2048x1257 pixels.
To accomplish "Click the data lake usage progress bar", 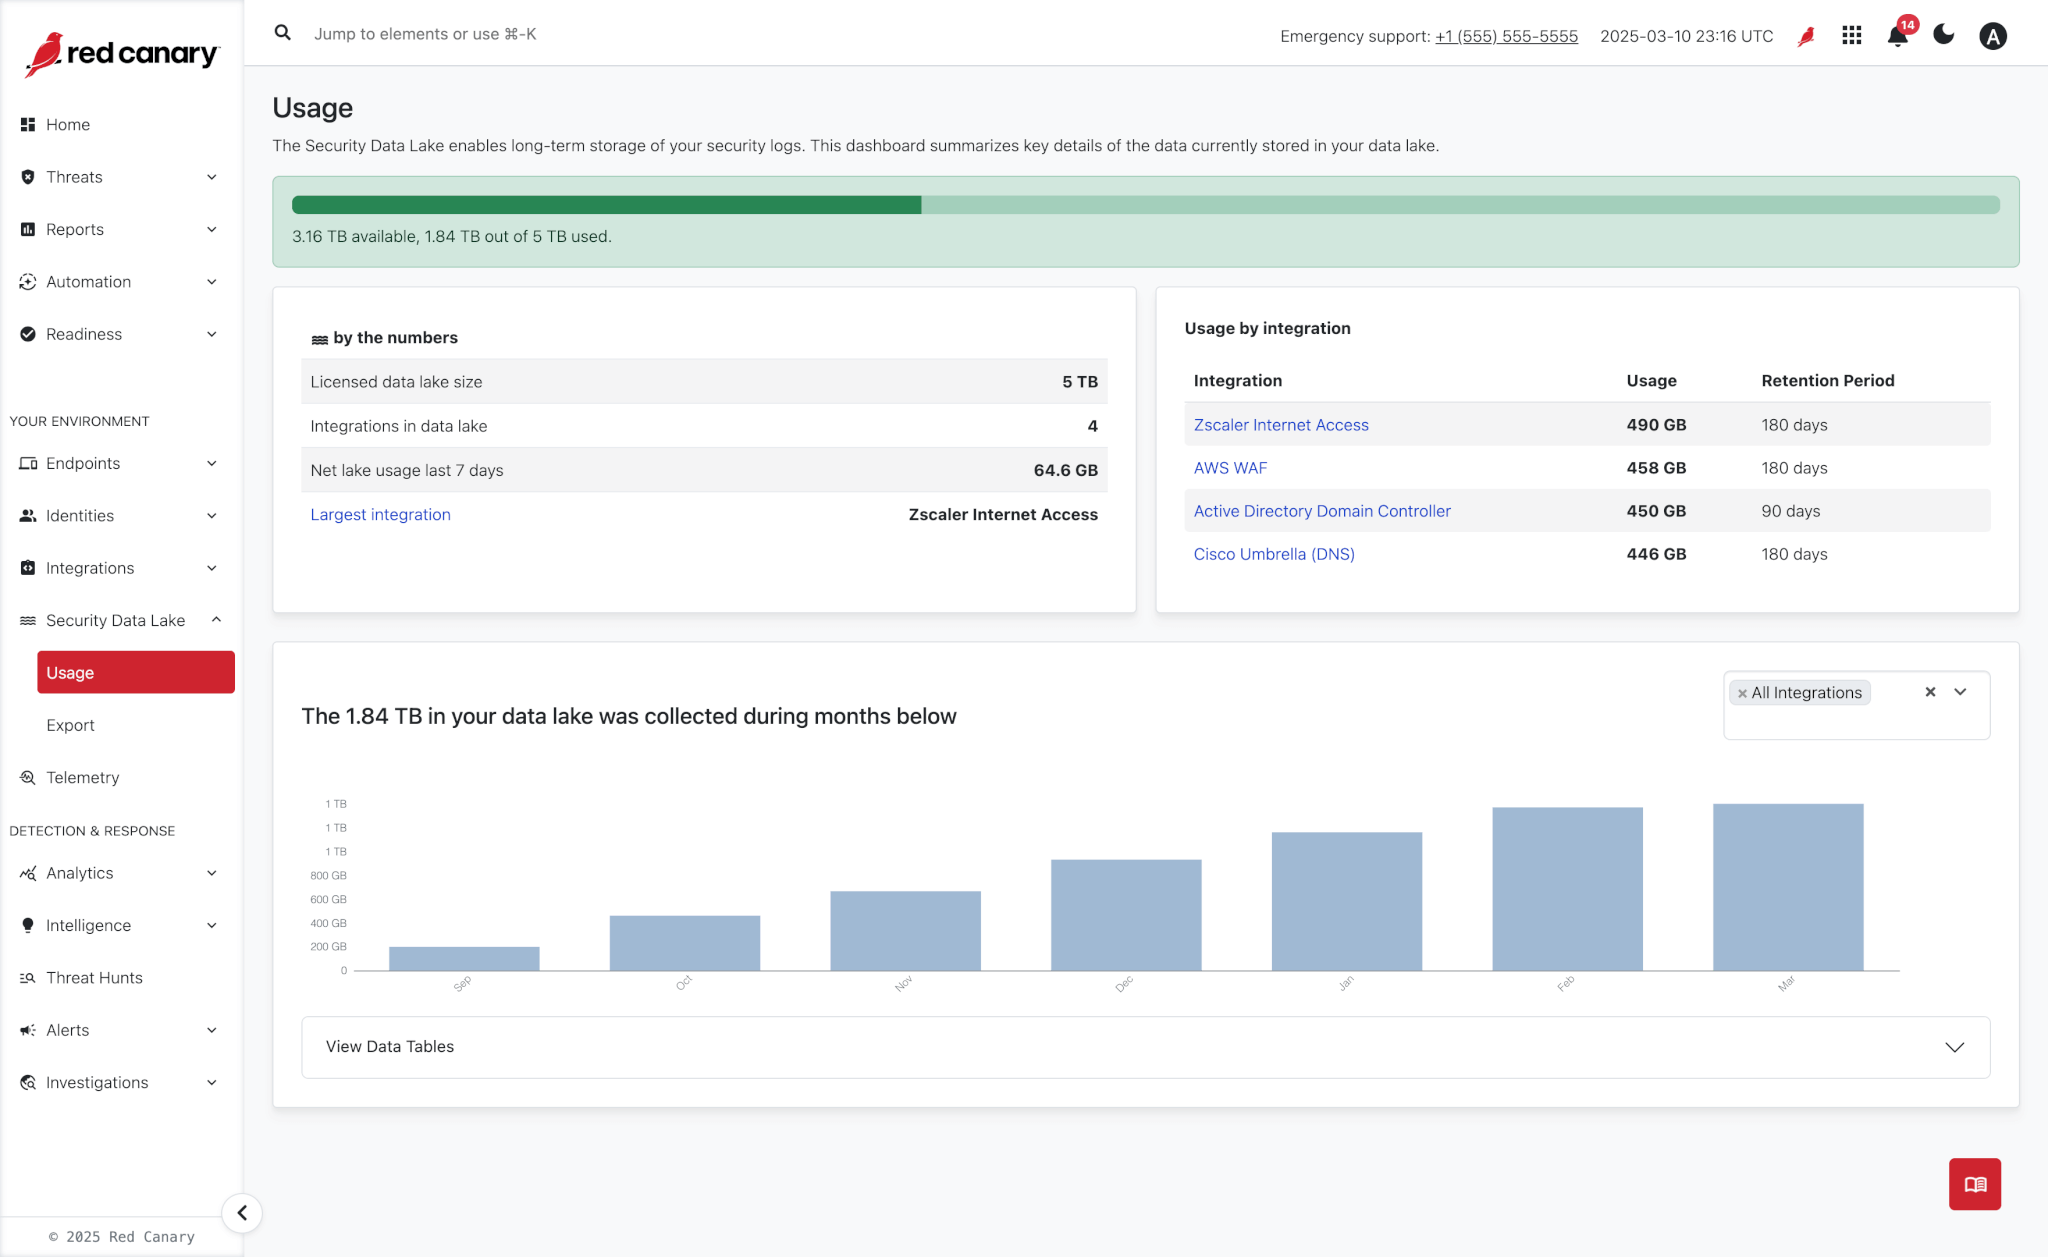I will [1145, 205].
